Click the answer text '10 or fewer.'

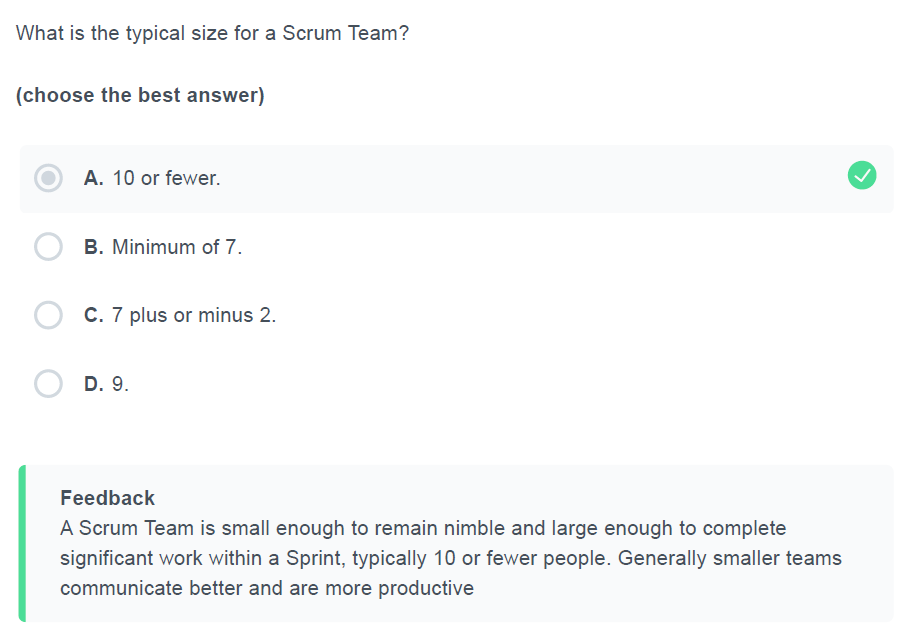pos(166,178)
